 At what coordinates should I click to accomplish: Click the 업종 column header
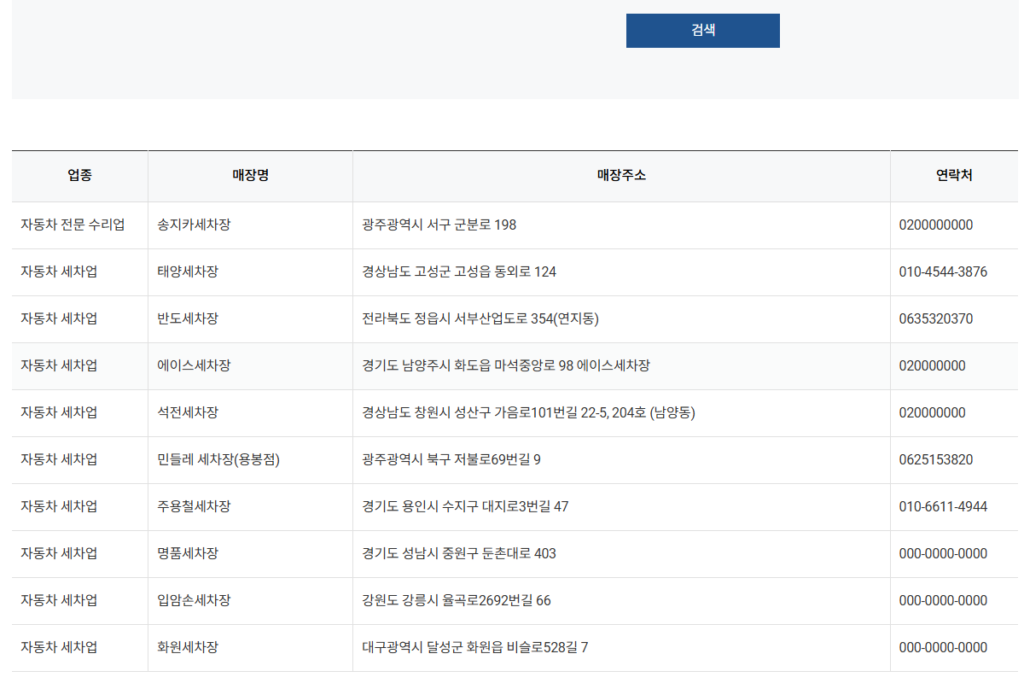[x=79, y=175]
